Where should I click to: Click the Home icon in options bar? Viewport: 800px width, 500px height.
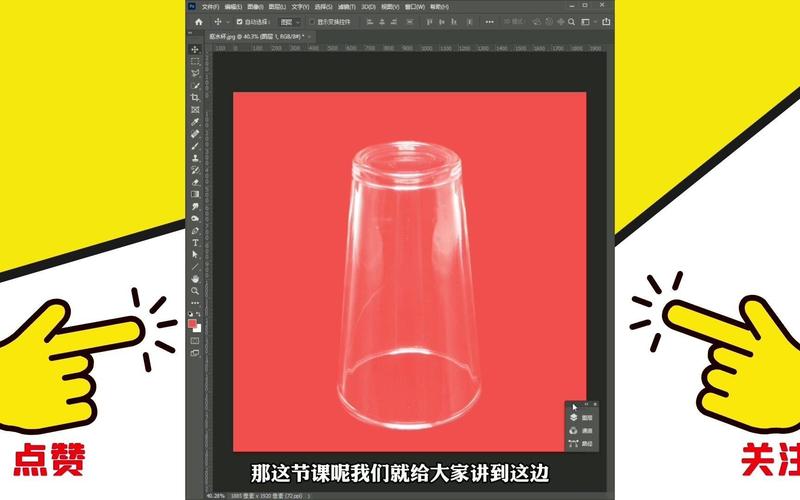198,21
